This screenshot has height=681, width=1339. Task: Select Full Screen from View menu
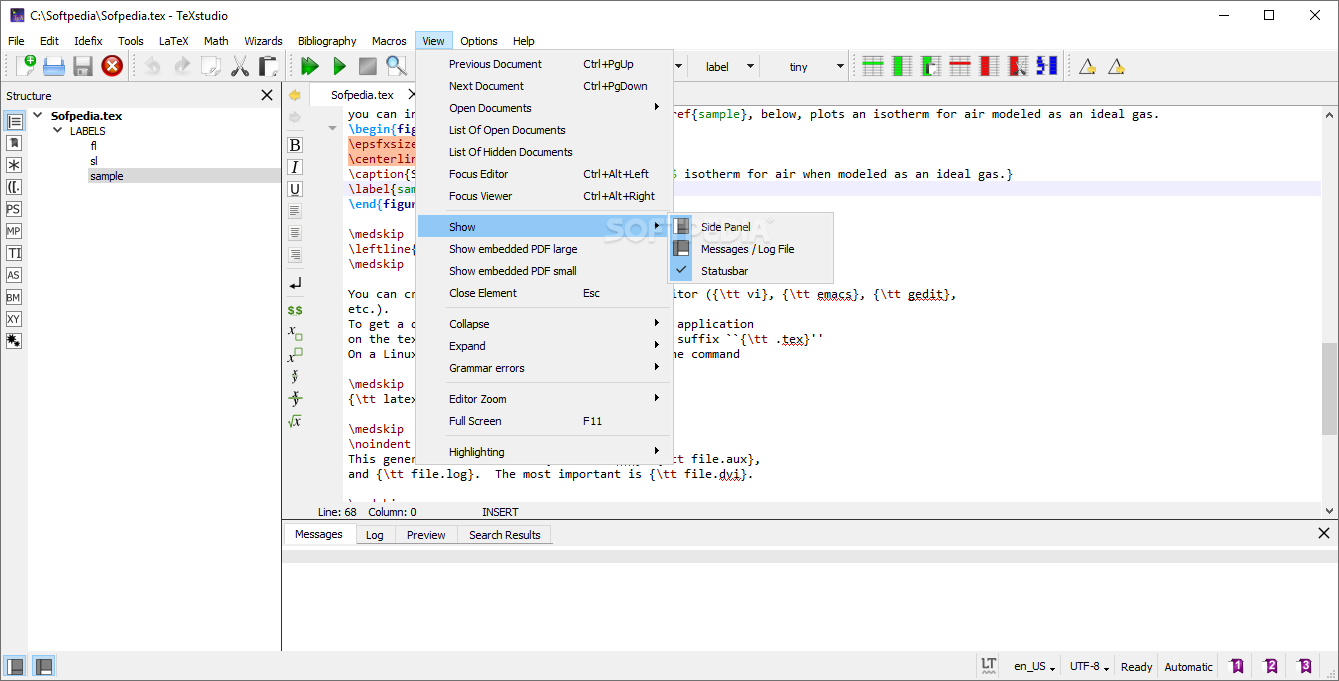pos(545,421)
